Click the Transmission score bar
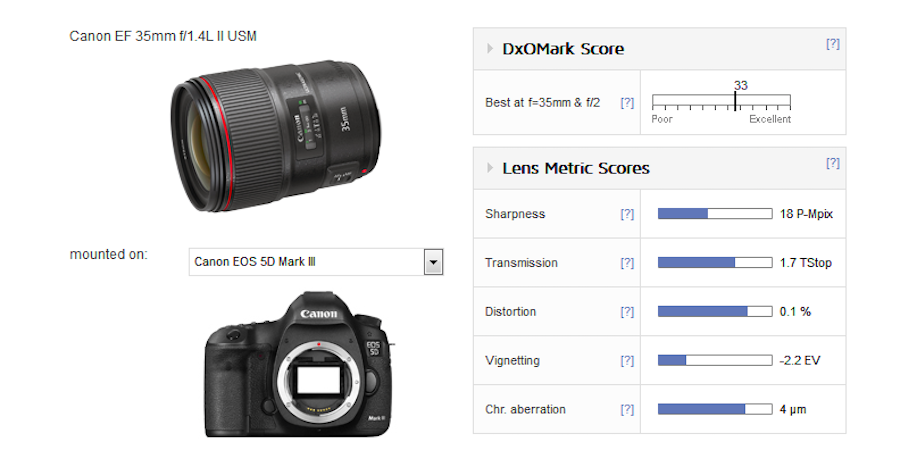Screen dimensions: 900x467 pyautogui.click(x=714, y=263)
